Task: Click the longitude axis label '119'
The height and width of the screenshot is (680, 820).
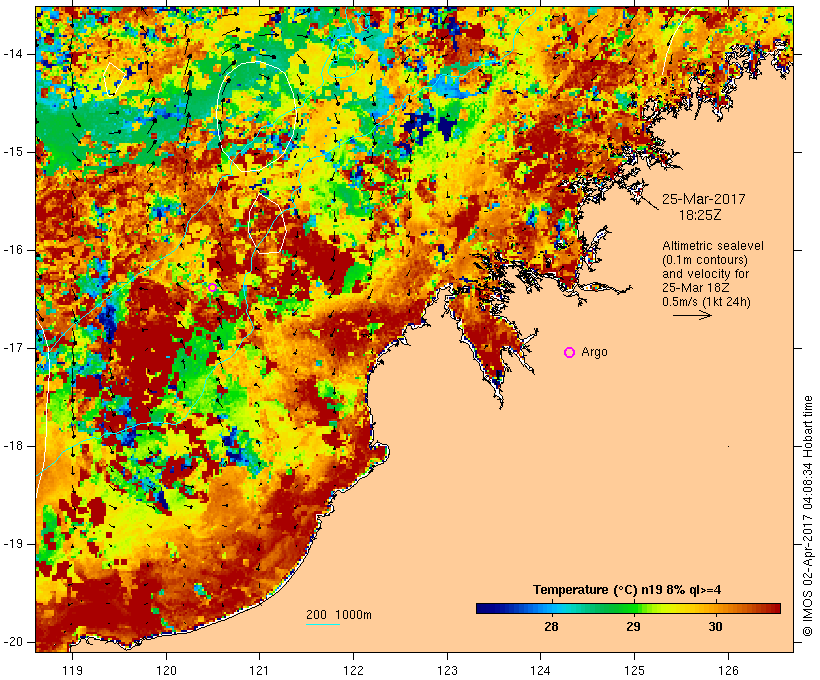Action: pyautogui.click(x=72, y=670)
